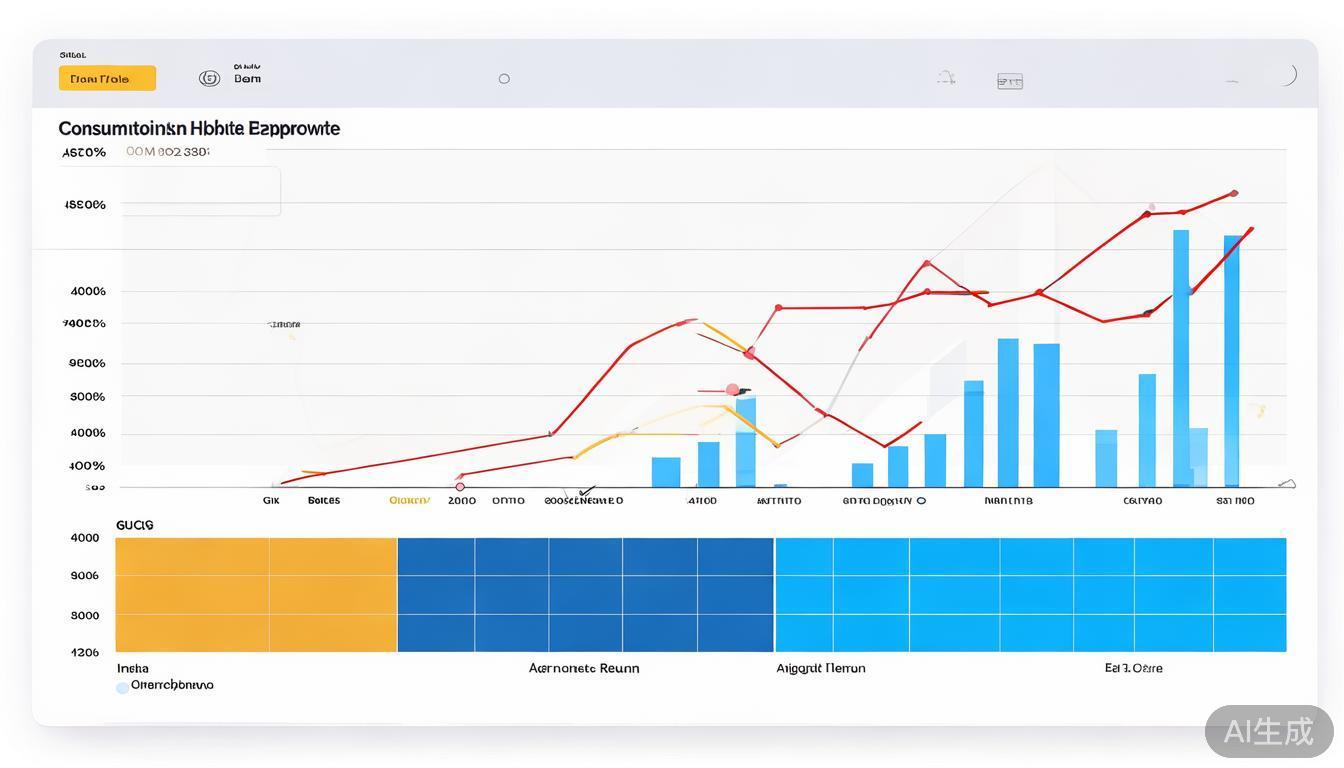The height and width of the screenshot is (768, 1344).
Task: Click the small circle icon in top bar
Action: [x=504, y=78]
